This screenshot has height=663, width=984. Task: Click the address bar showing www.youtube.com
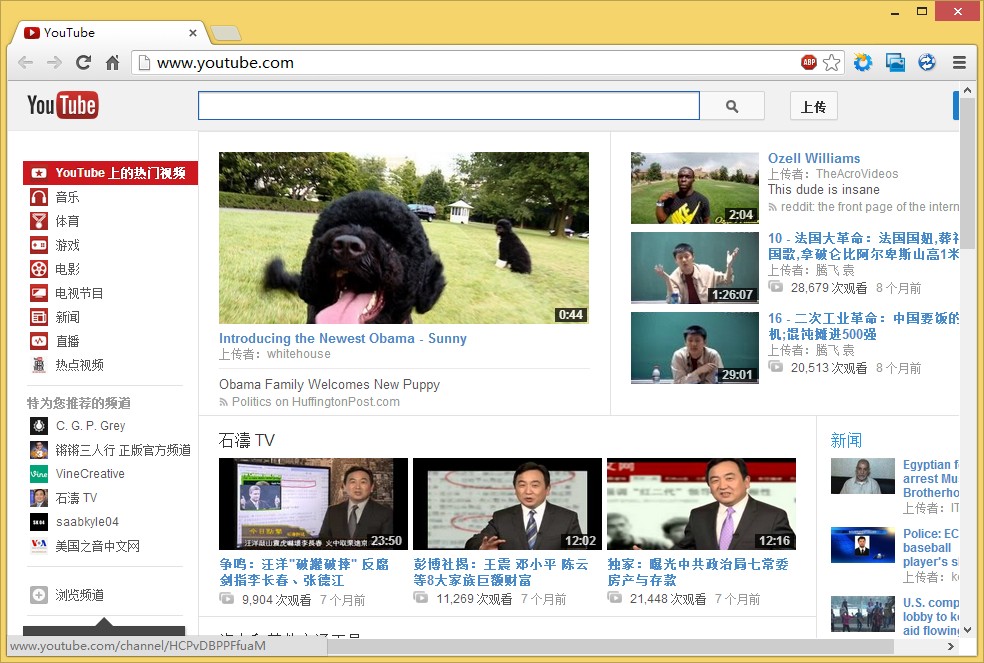464,63
